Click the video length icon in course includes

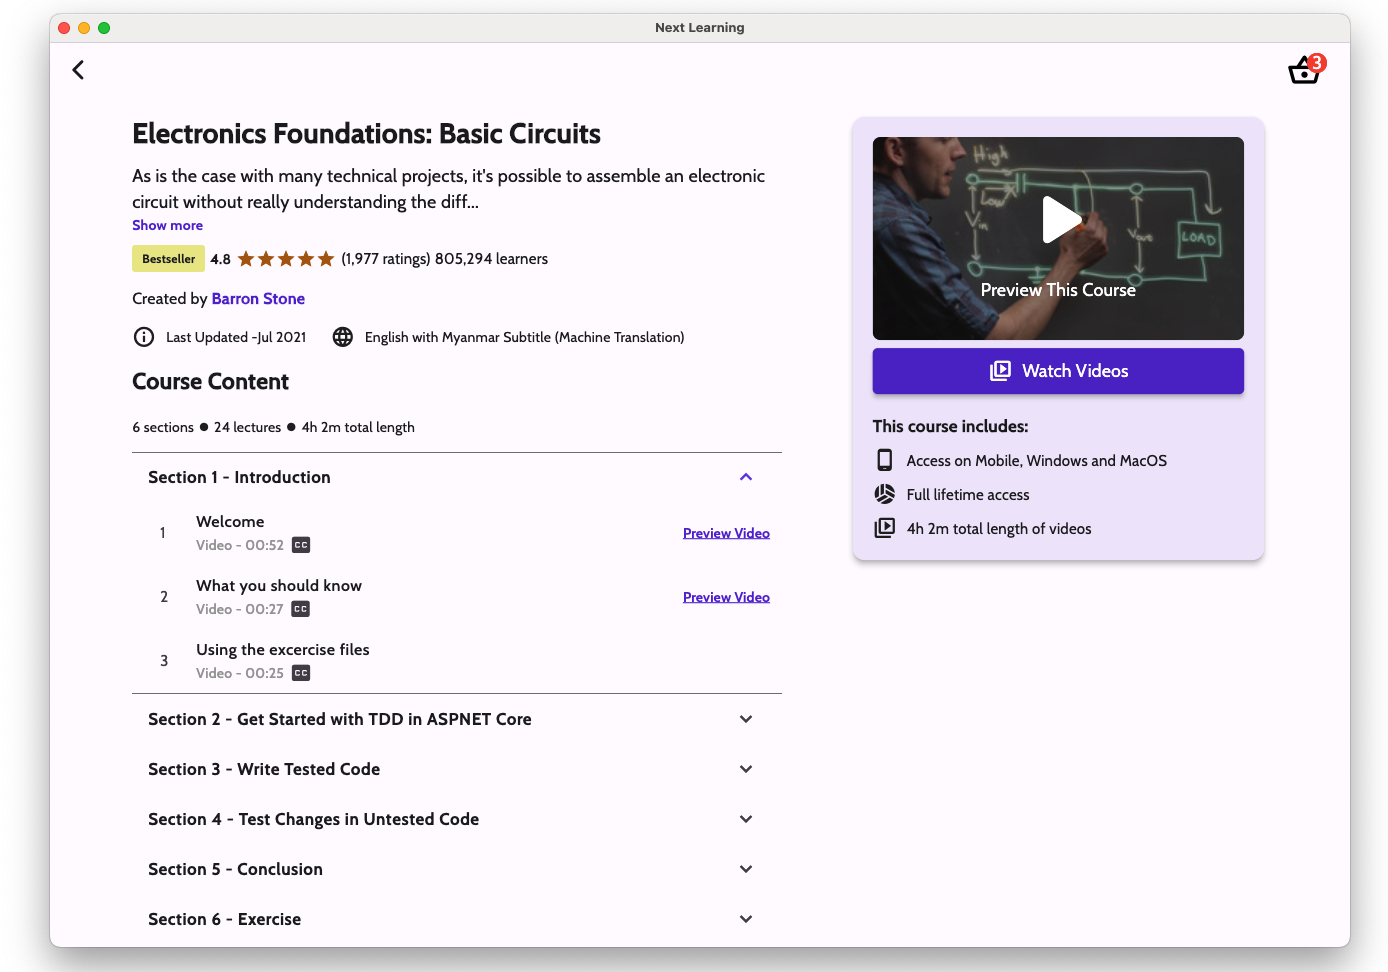pyautogui.click(x=885, y=528)
